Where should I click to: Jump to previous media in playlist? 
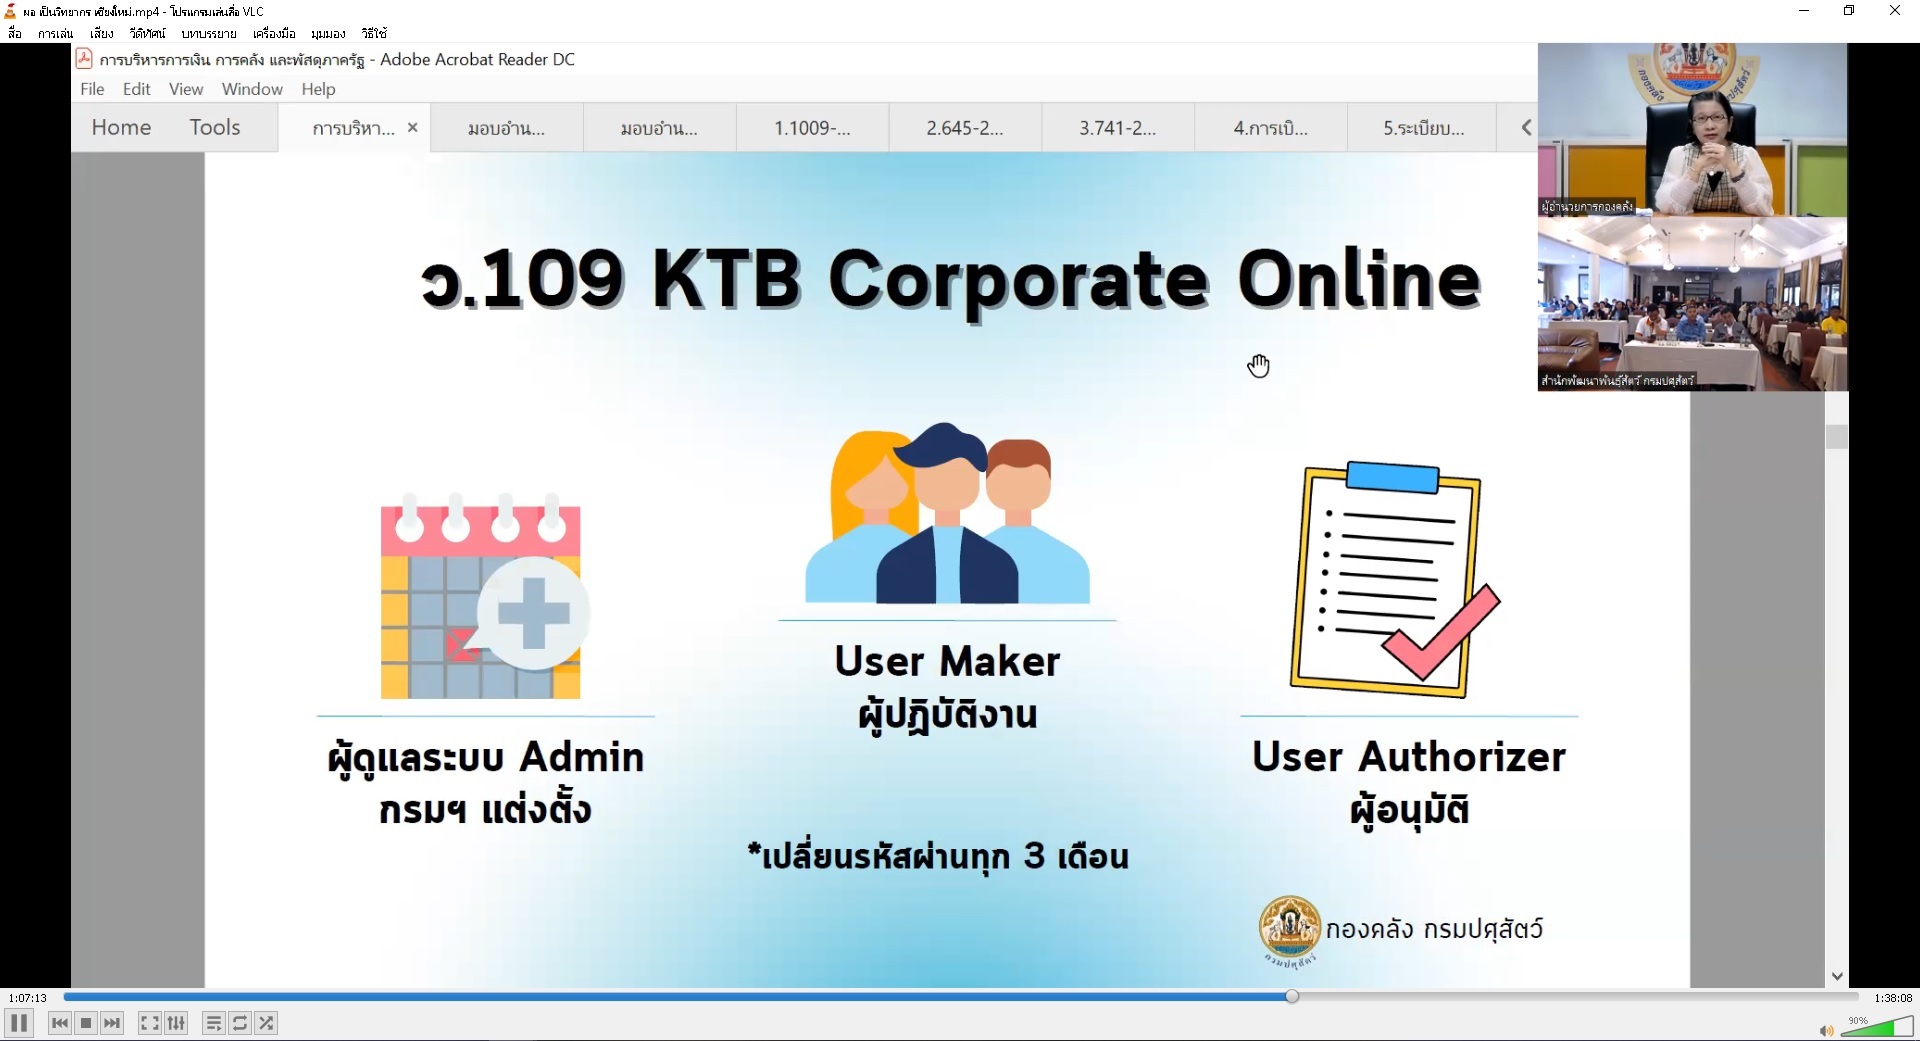tap(60, 1023)
